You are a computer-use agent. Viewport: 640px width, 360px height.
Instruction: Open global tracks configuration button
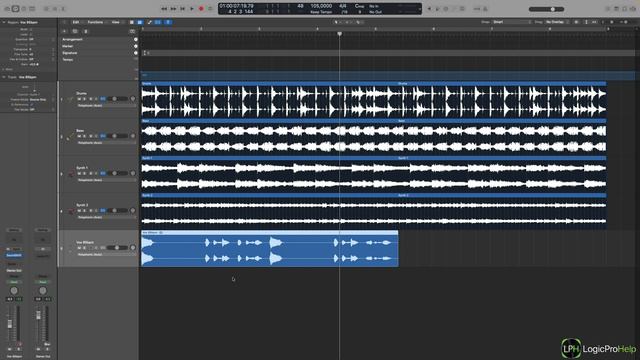click(x=132, y=31)
